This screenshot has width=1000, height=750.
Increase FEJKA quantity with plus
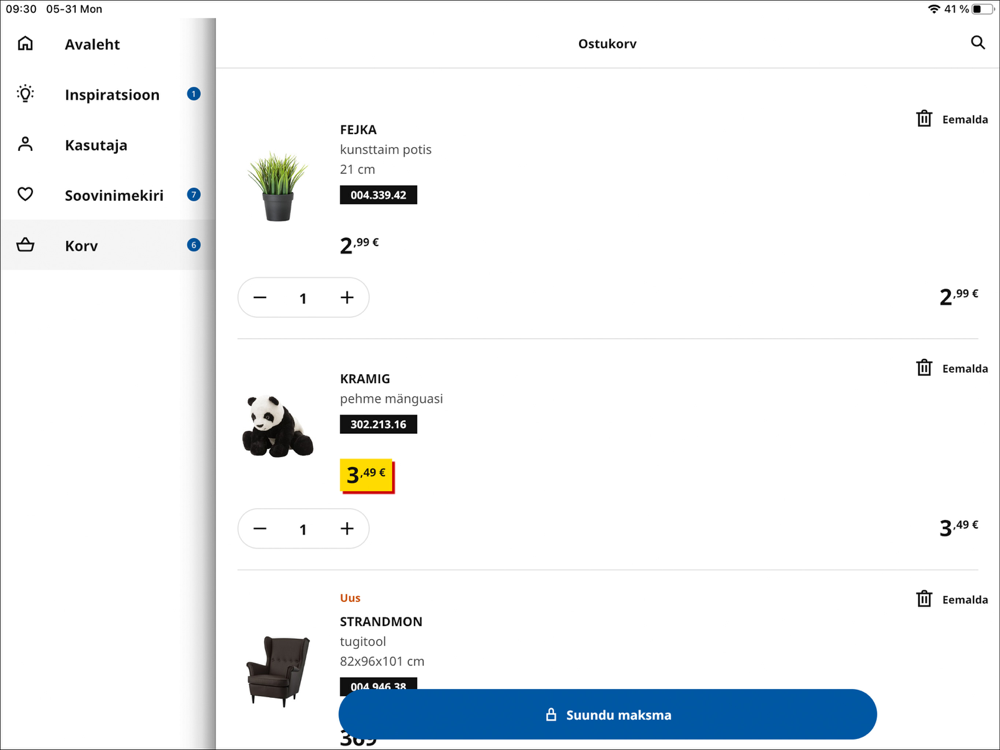point(347,298)
